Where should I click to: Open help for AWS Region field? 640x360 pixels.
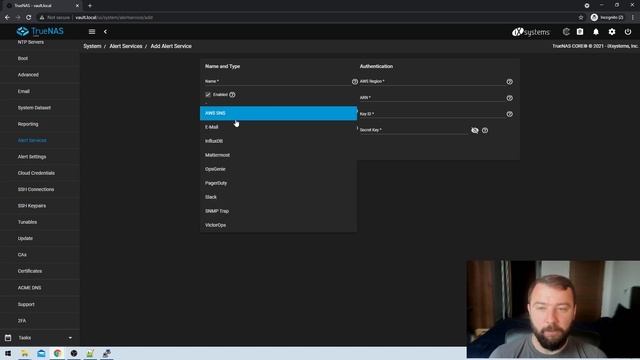point(509,82)
